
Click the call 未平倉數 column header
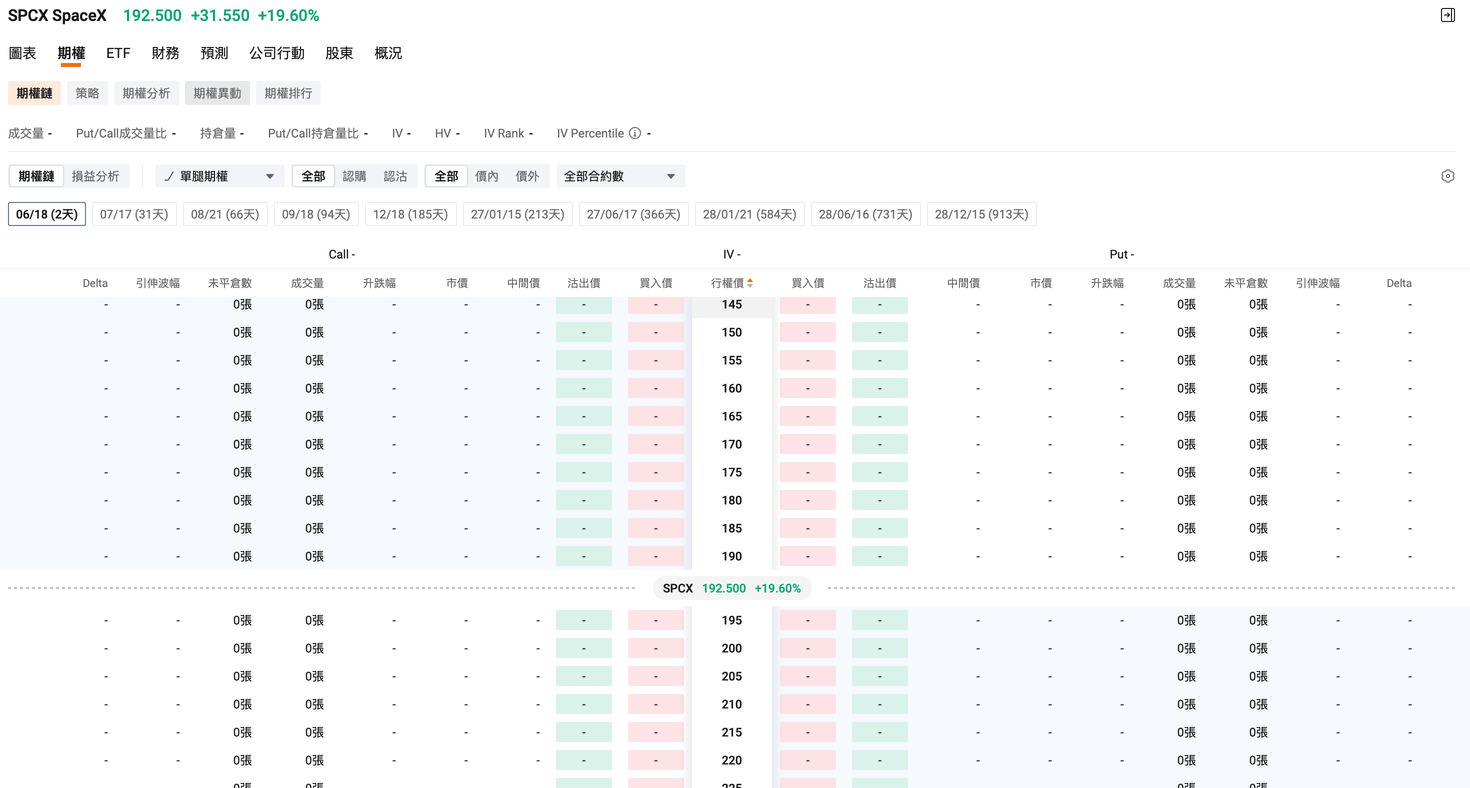pos(230,283)
